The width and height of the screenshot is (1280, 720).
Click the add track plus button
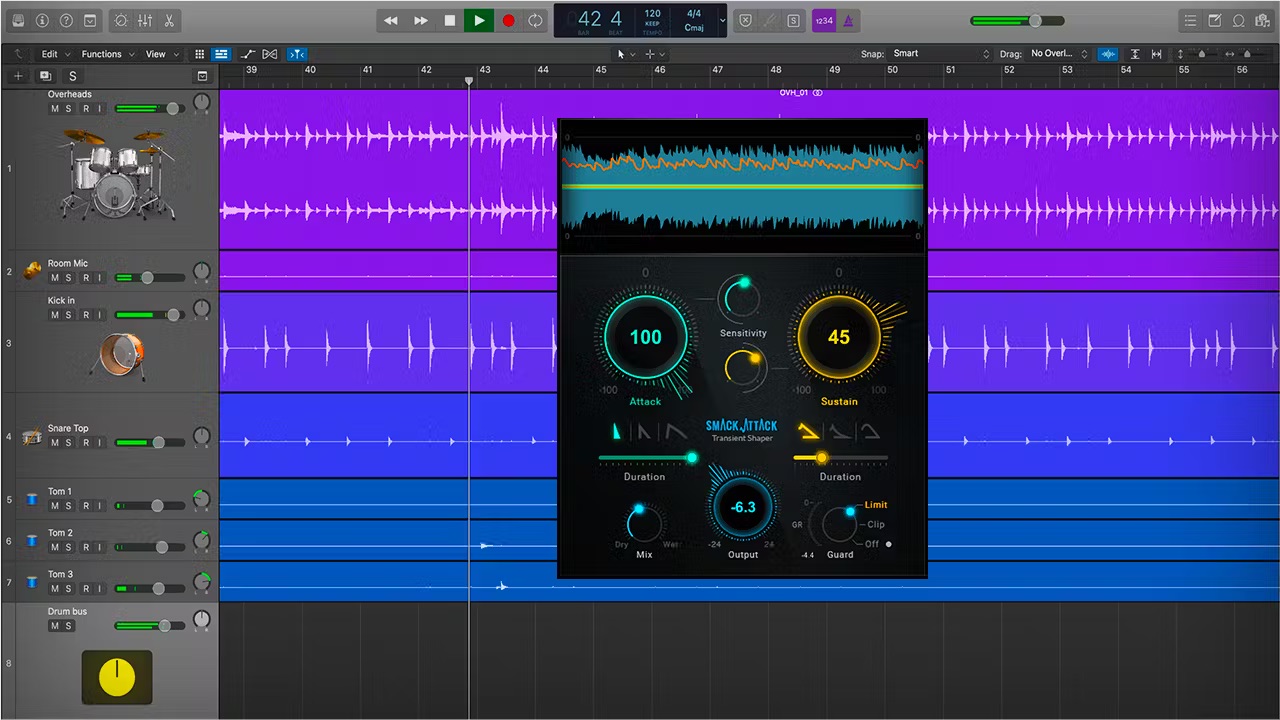tap(17, 76)
